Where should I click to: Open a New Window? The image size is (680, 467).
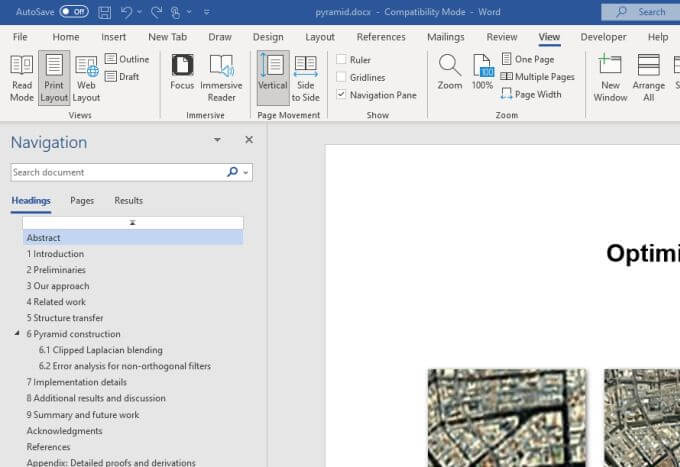point(610,77)
